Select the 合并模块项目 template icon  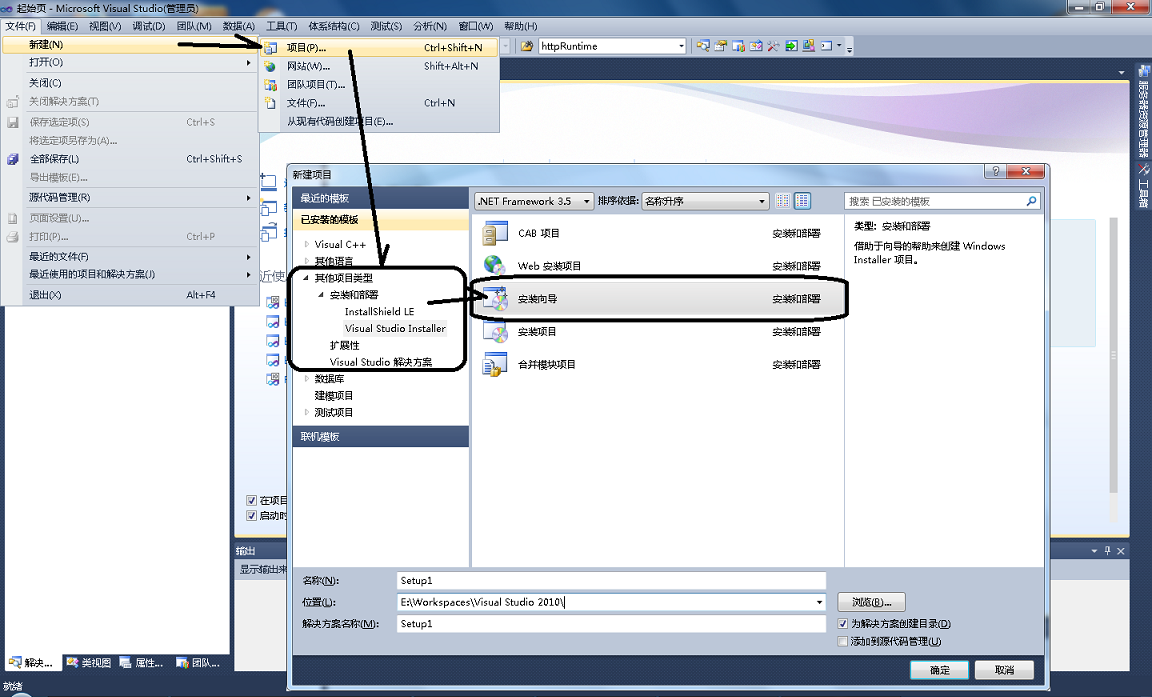[x=495, y=364]
